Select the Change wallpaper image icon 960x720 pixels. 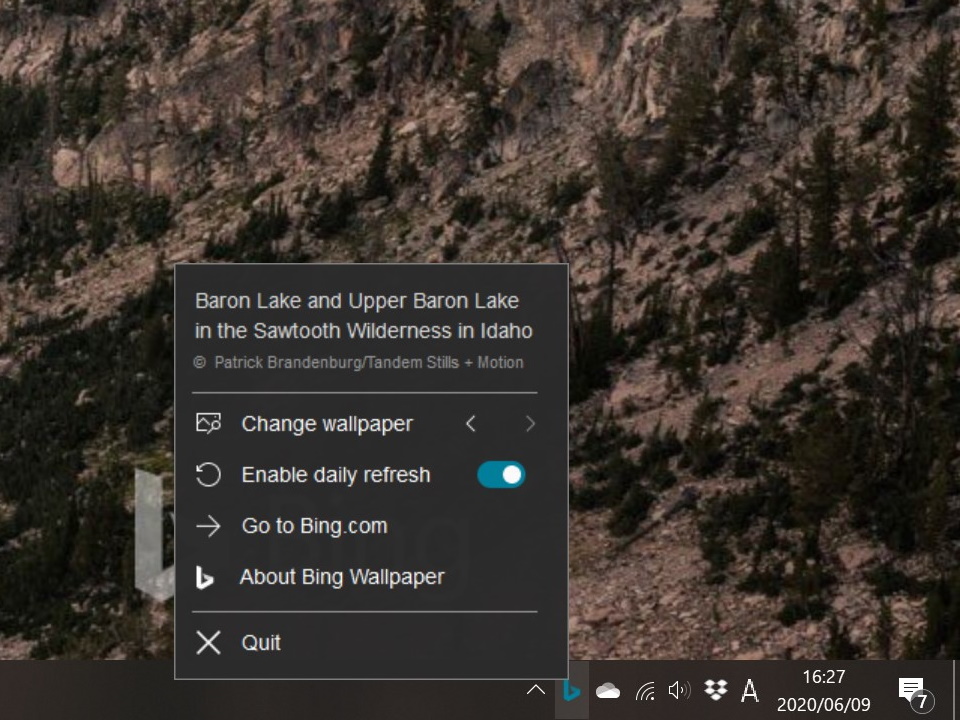[x=208, y=423]
